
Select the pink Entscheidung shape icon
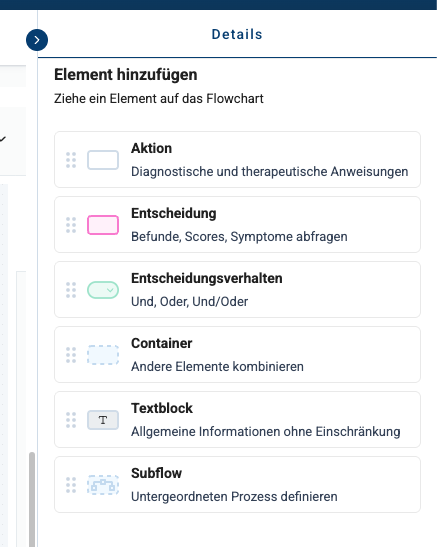(103, 225)
